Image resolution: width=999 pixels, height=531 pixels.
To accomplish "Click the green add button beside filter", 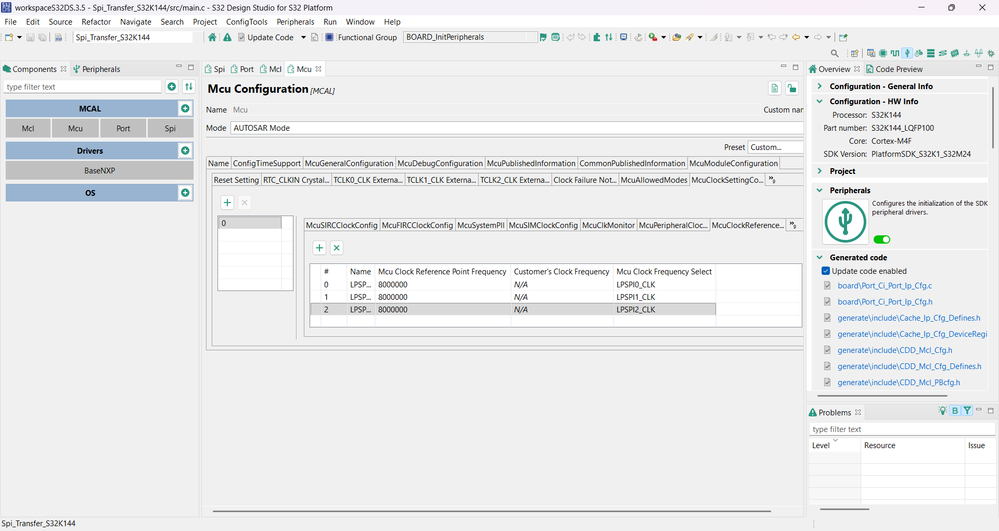I will [x=172, y=87].
